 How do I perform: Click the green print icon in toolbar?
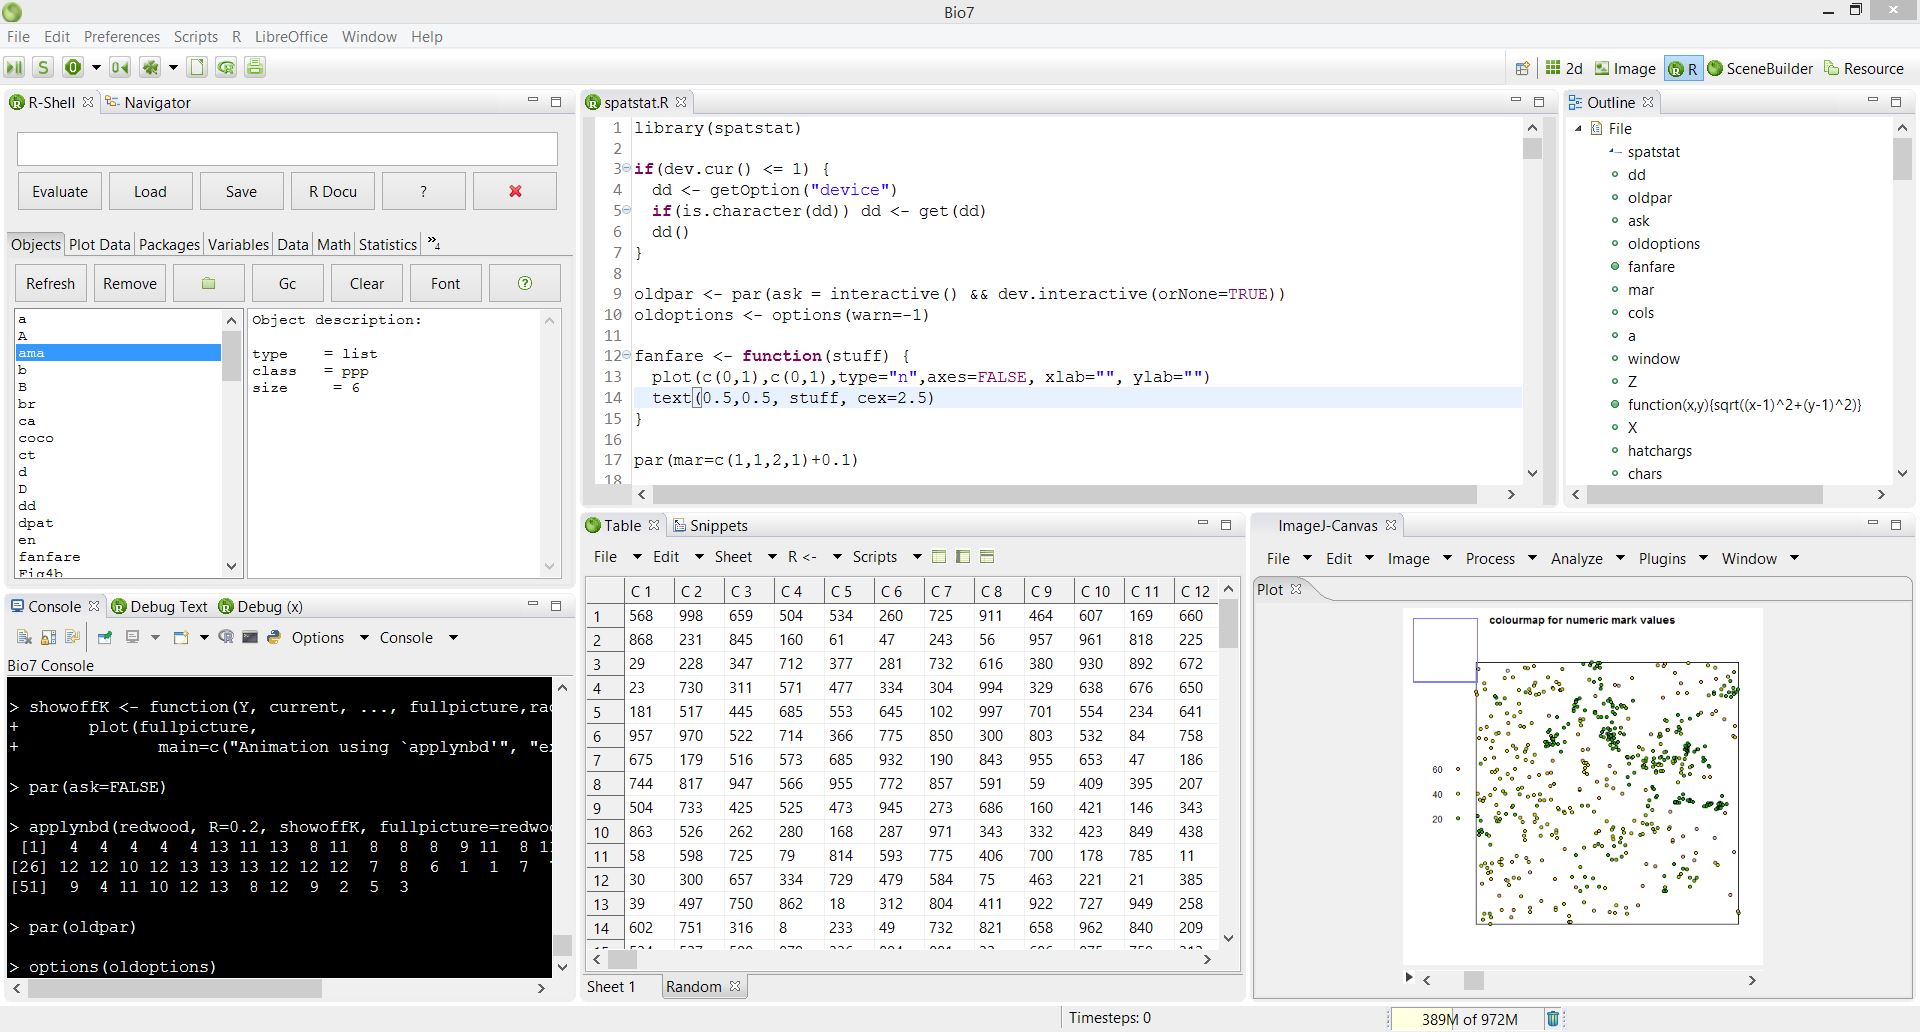pos(255,67)
